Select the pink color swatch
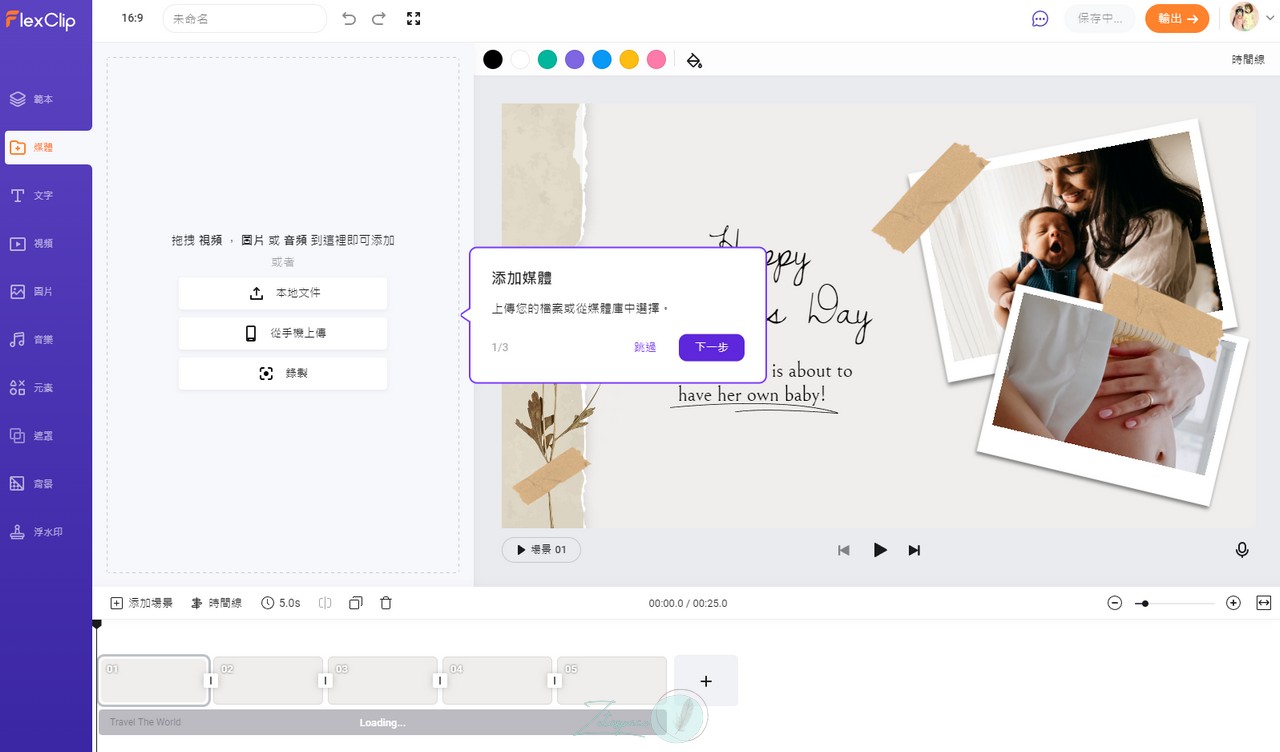Viewport: 1280px width, 752px height. (x=656, y=59)
